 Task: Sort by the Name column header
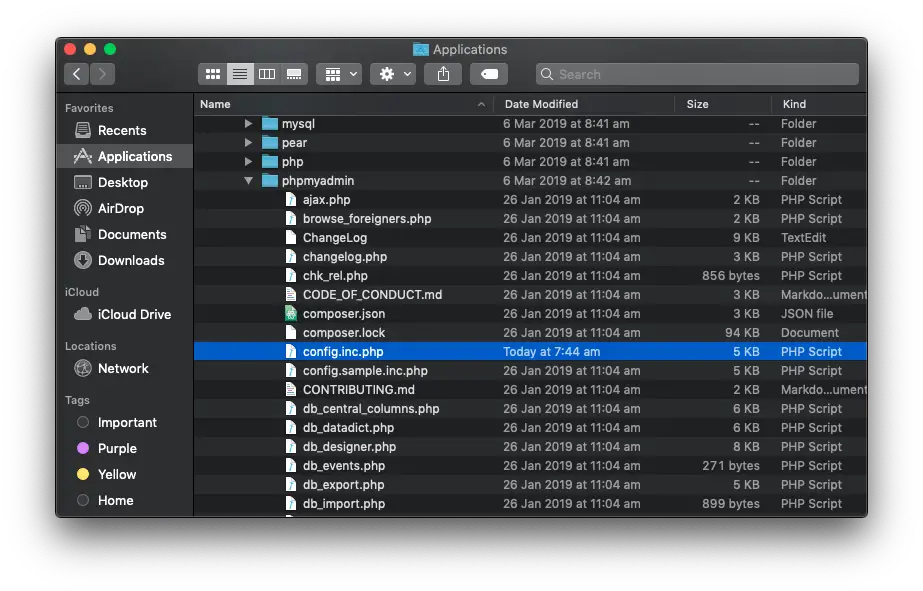[343, 104]
